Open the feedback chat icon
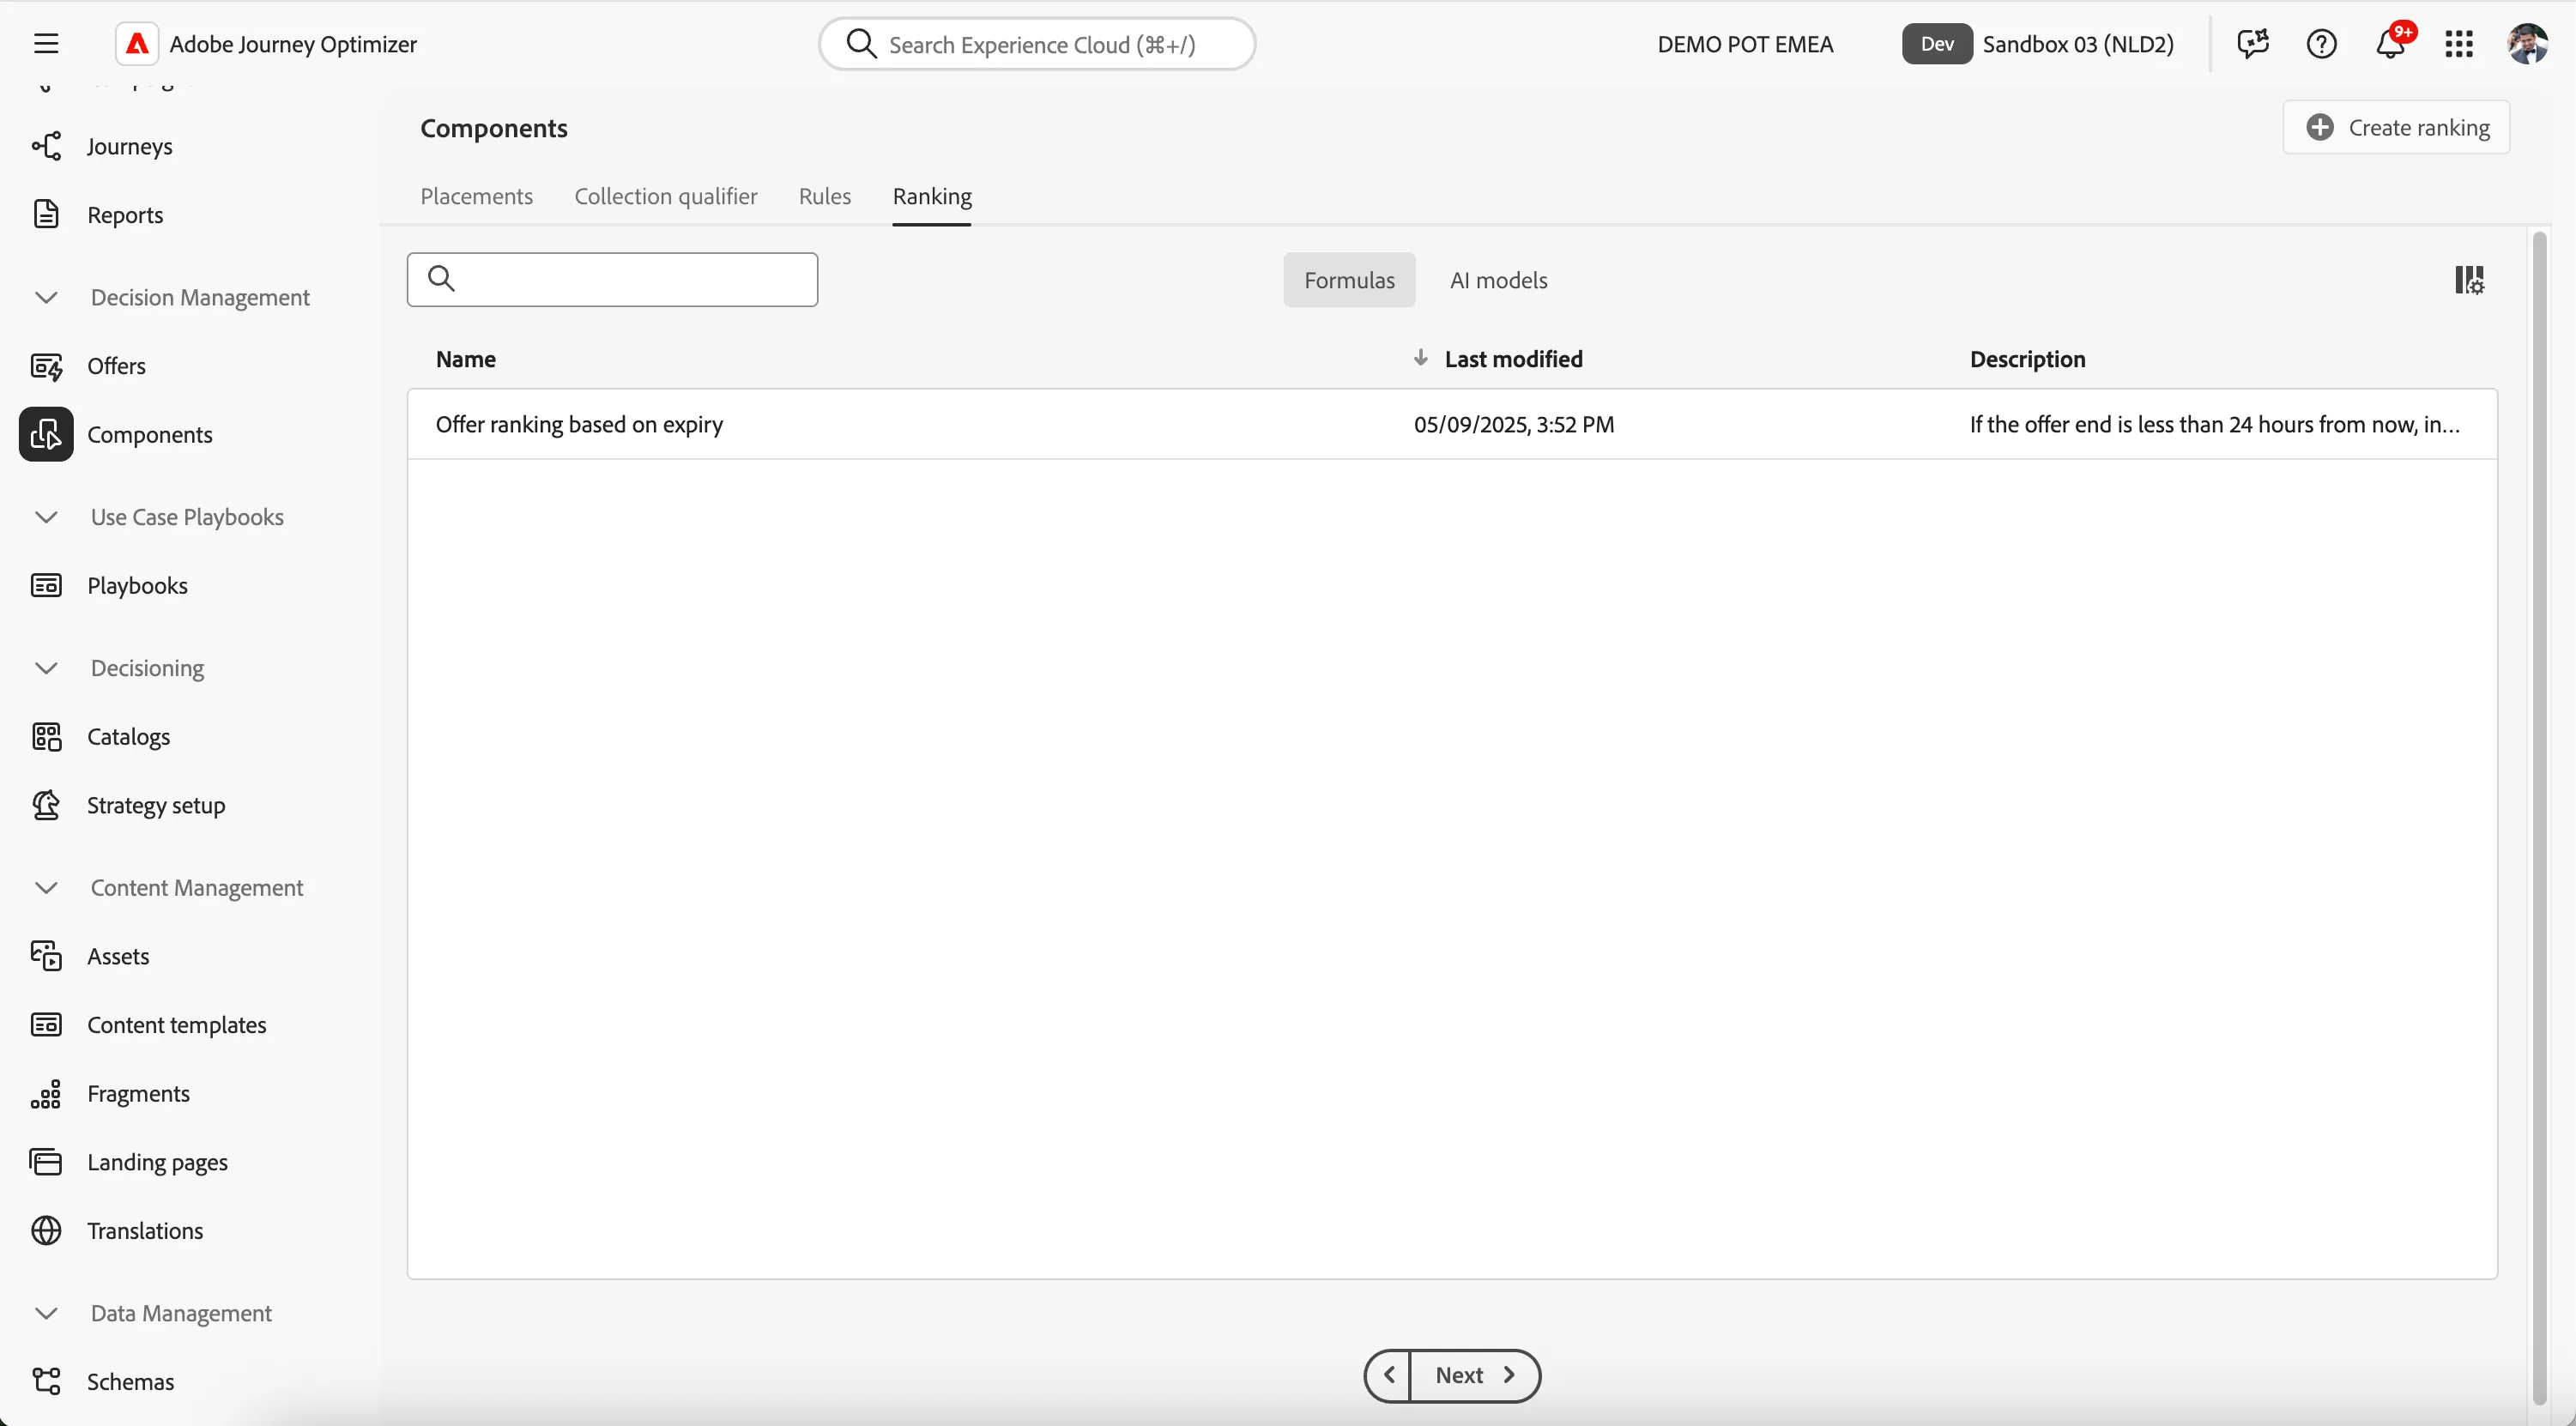The width and height of the screenshot is (2576, 1426). (x=2253, y=44)
